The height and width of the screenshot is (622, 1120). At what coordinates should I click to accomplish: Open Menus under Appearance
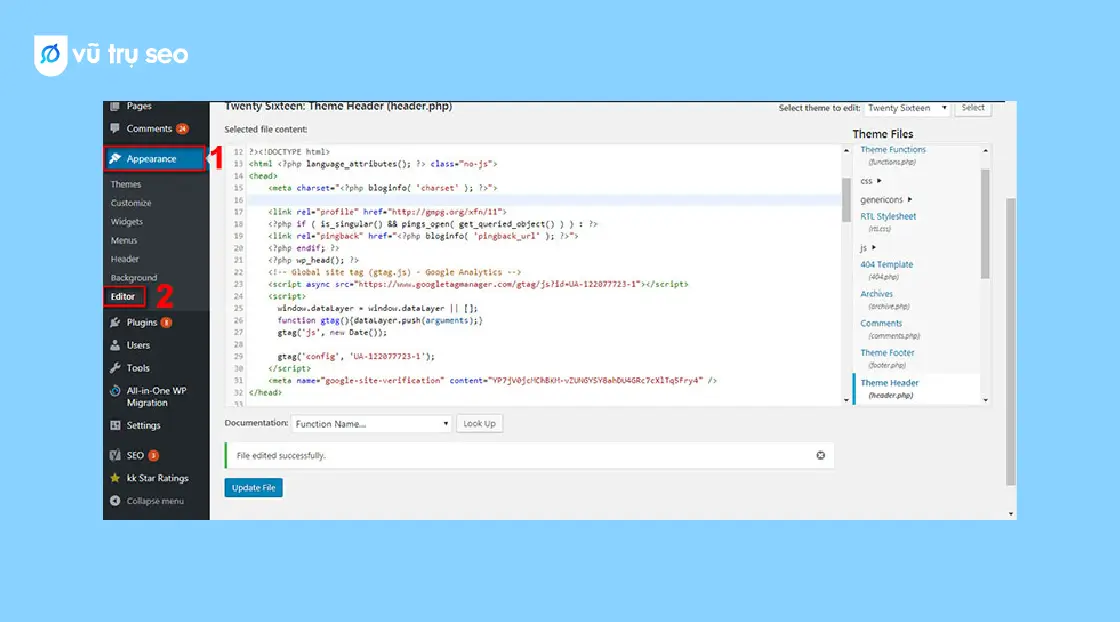tap(124, 241)
